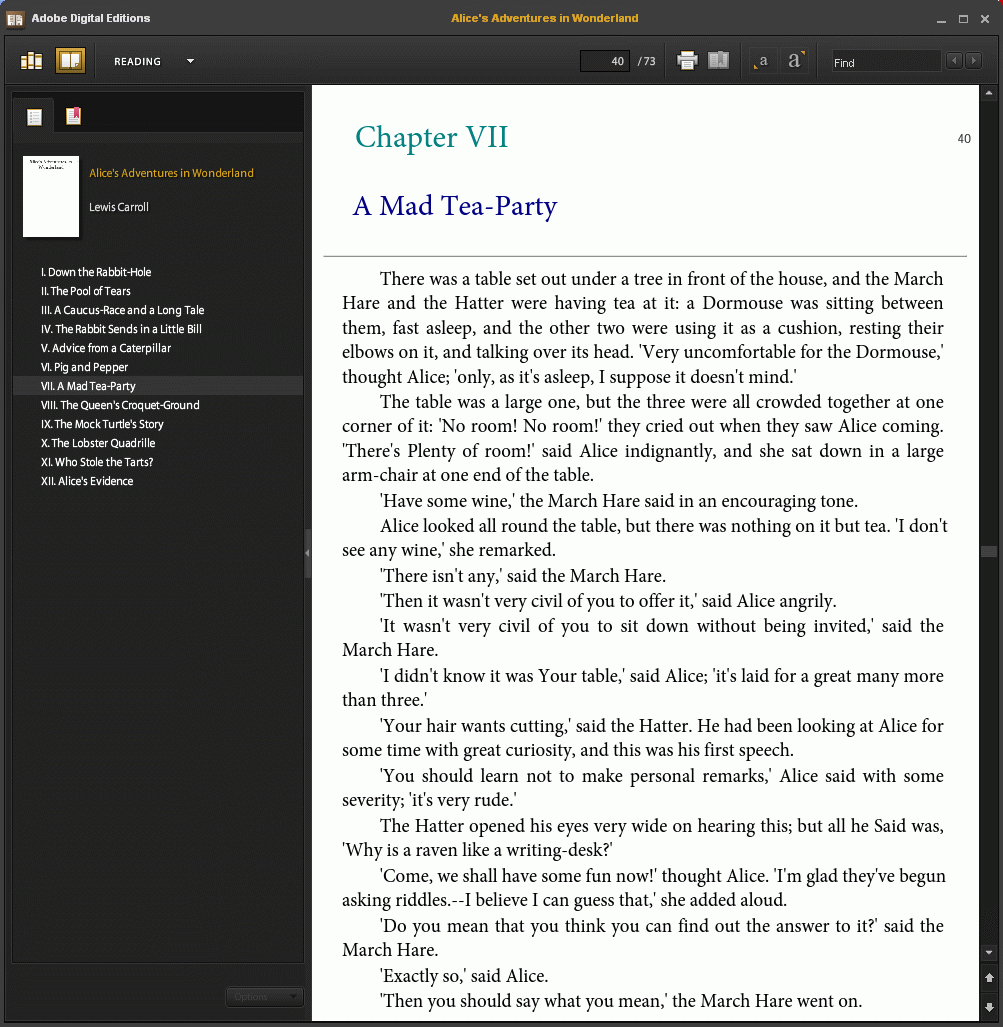Go to 'IV. The Rabbit Sends in a Little Bill'
The image size is (1003, 1027).
pos(121,329)
